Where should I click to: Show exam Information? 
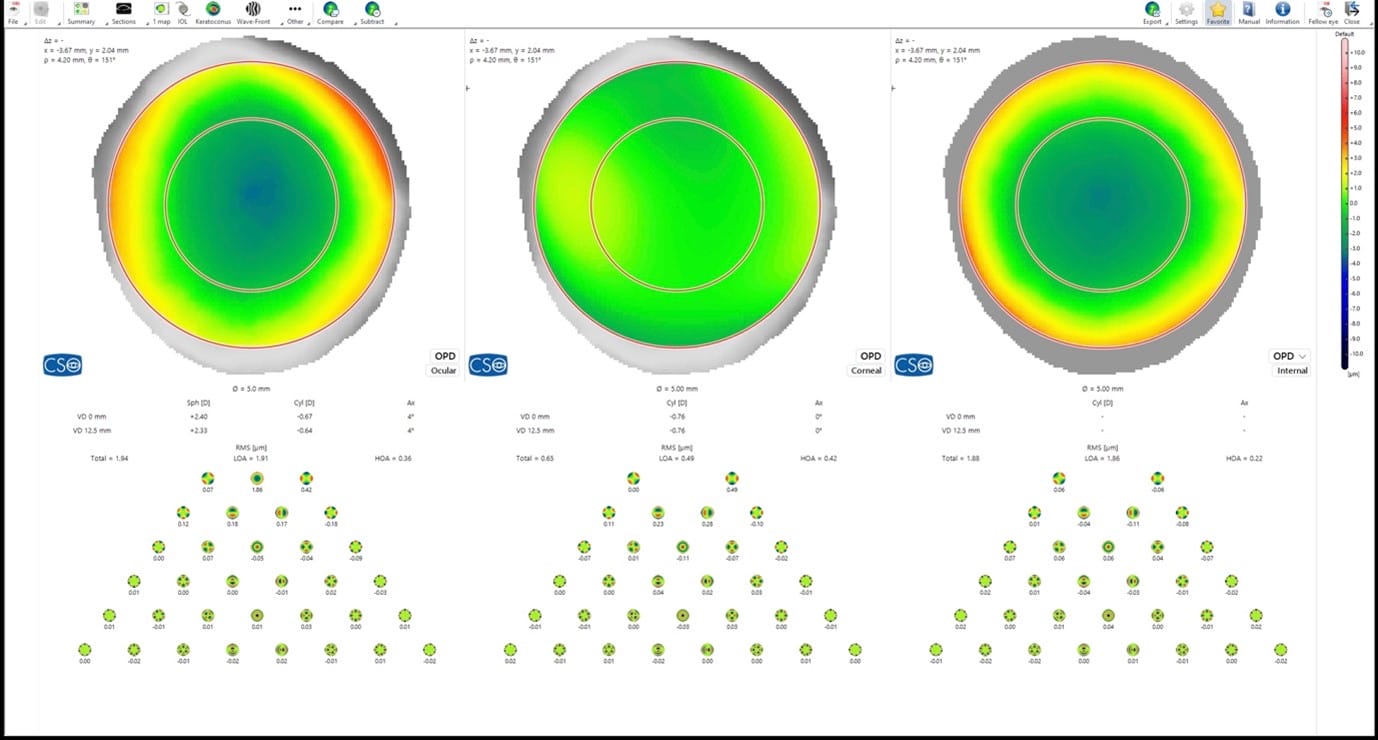(1282, 12)
